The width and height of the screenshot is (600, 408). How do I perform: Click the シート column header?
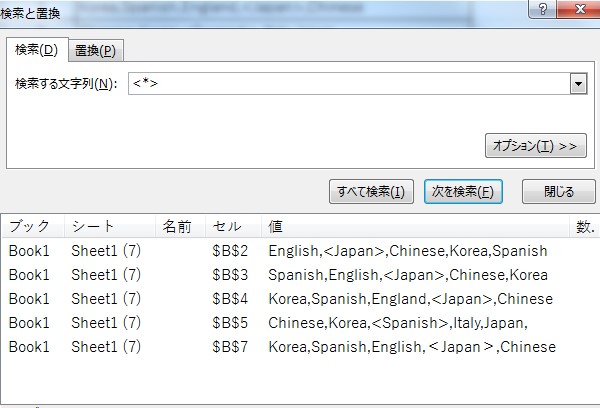93,227
